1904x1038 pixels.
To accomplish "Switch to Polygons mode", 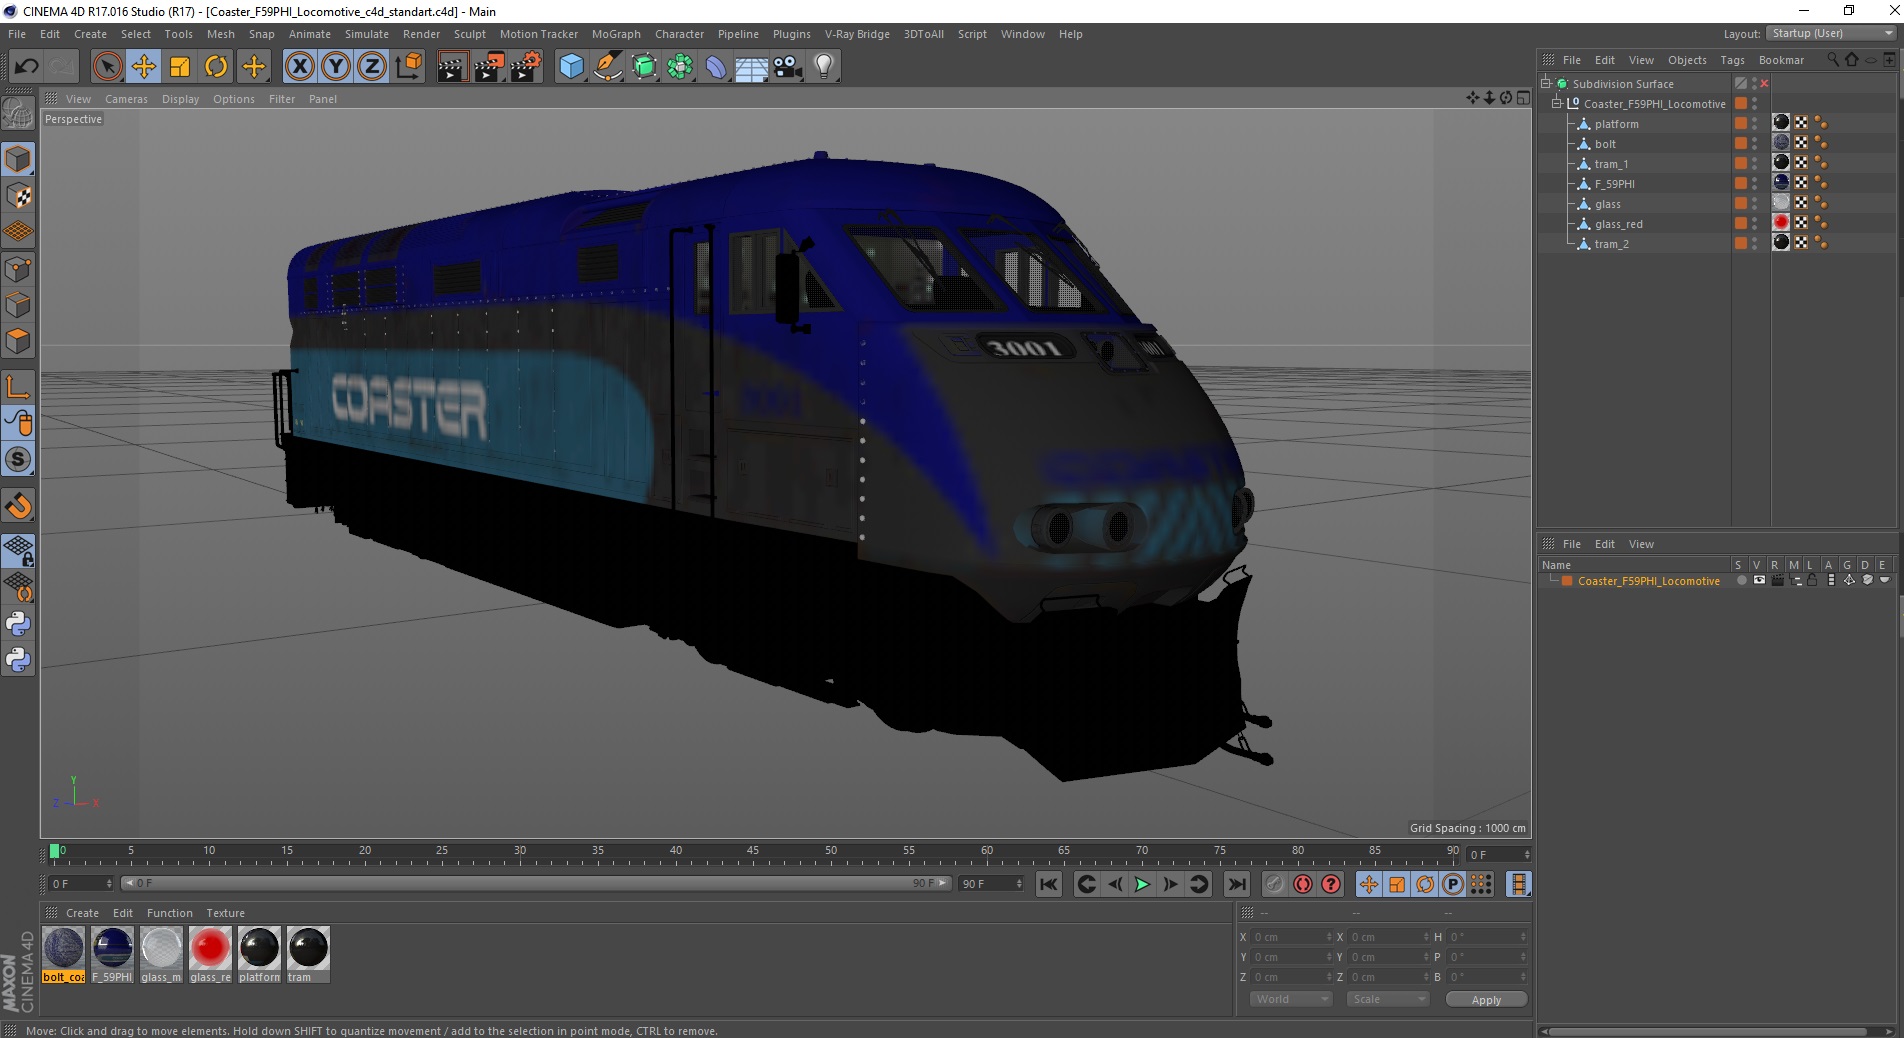I will [18, 341].
